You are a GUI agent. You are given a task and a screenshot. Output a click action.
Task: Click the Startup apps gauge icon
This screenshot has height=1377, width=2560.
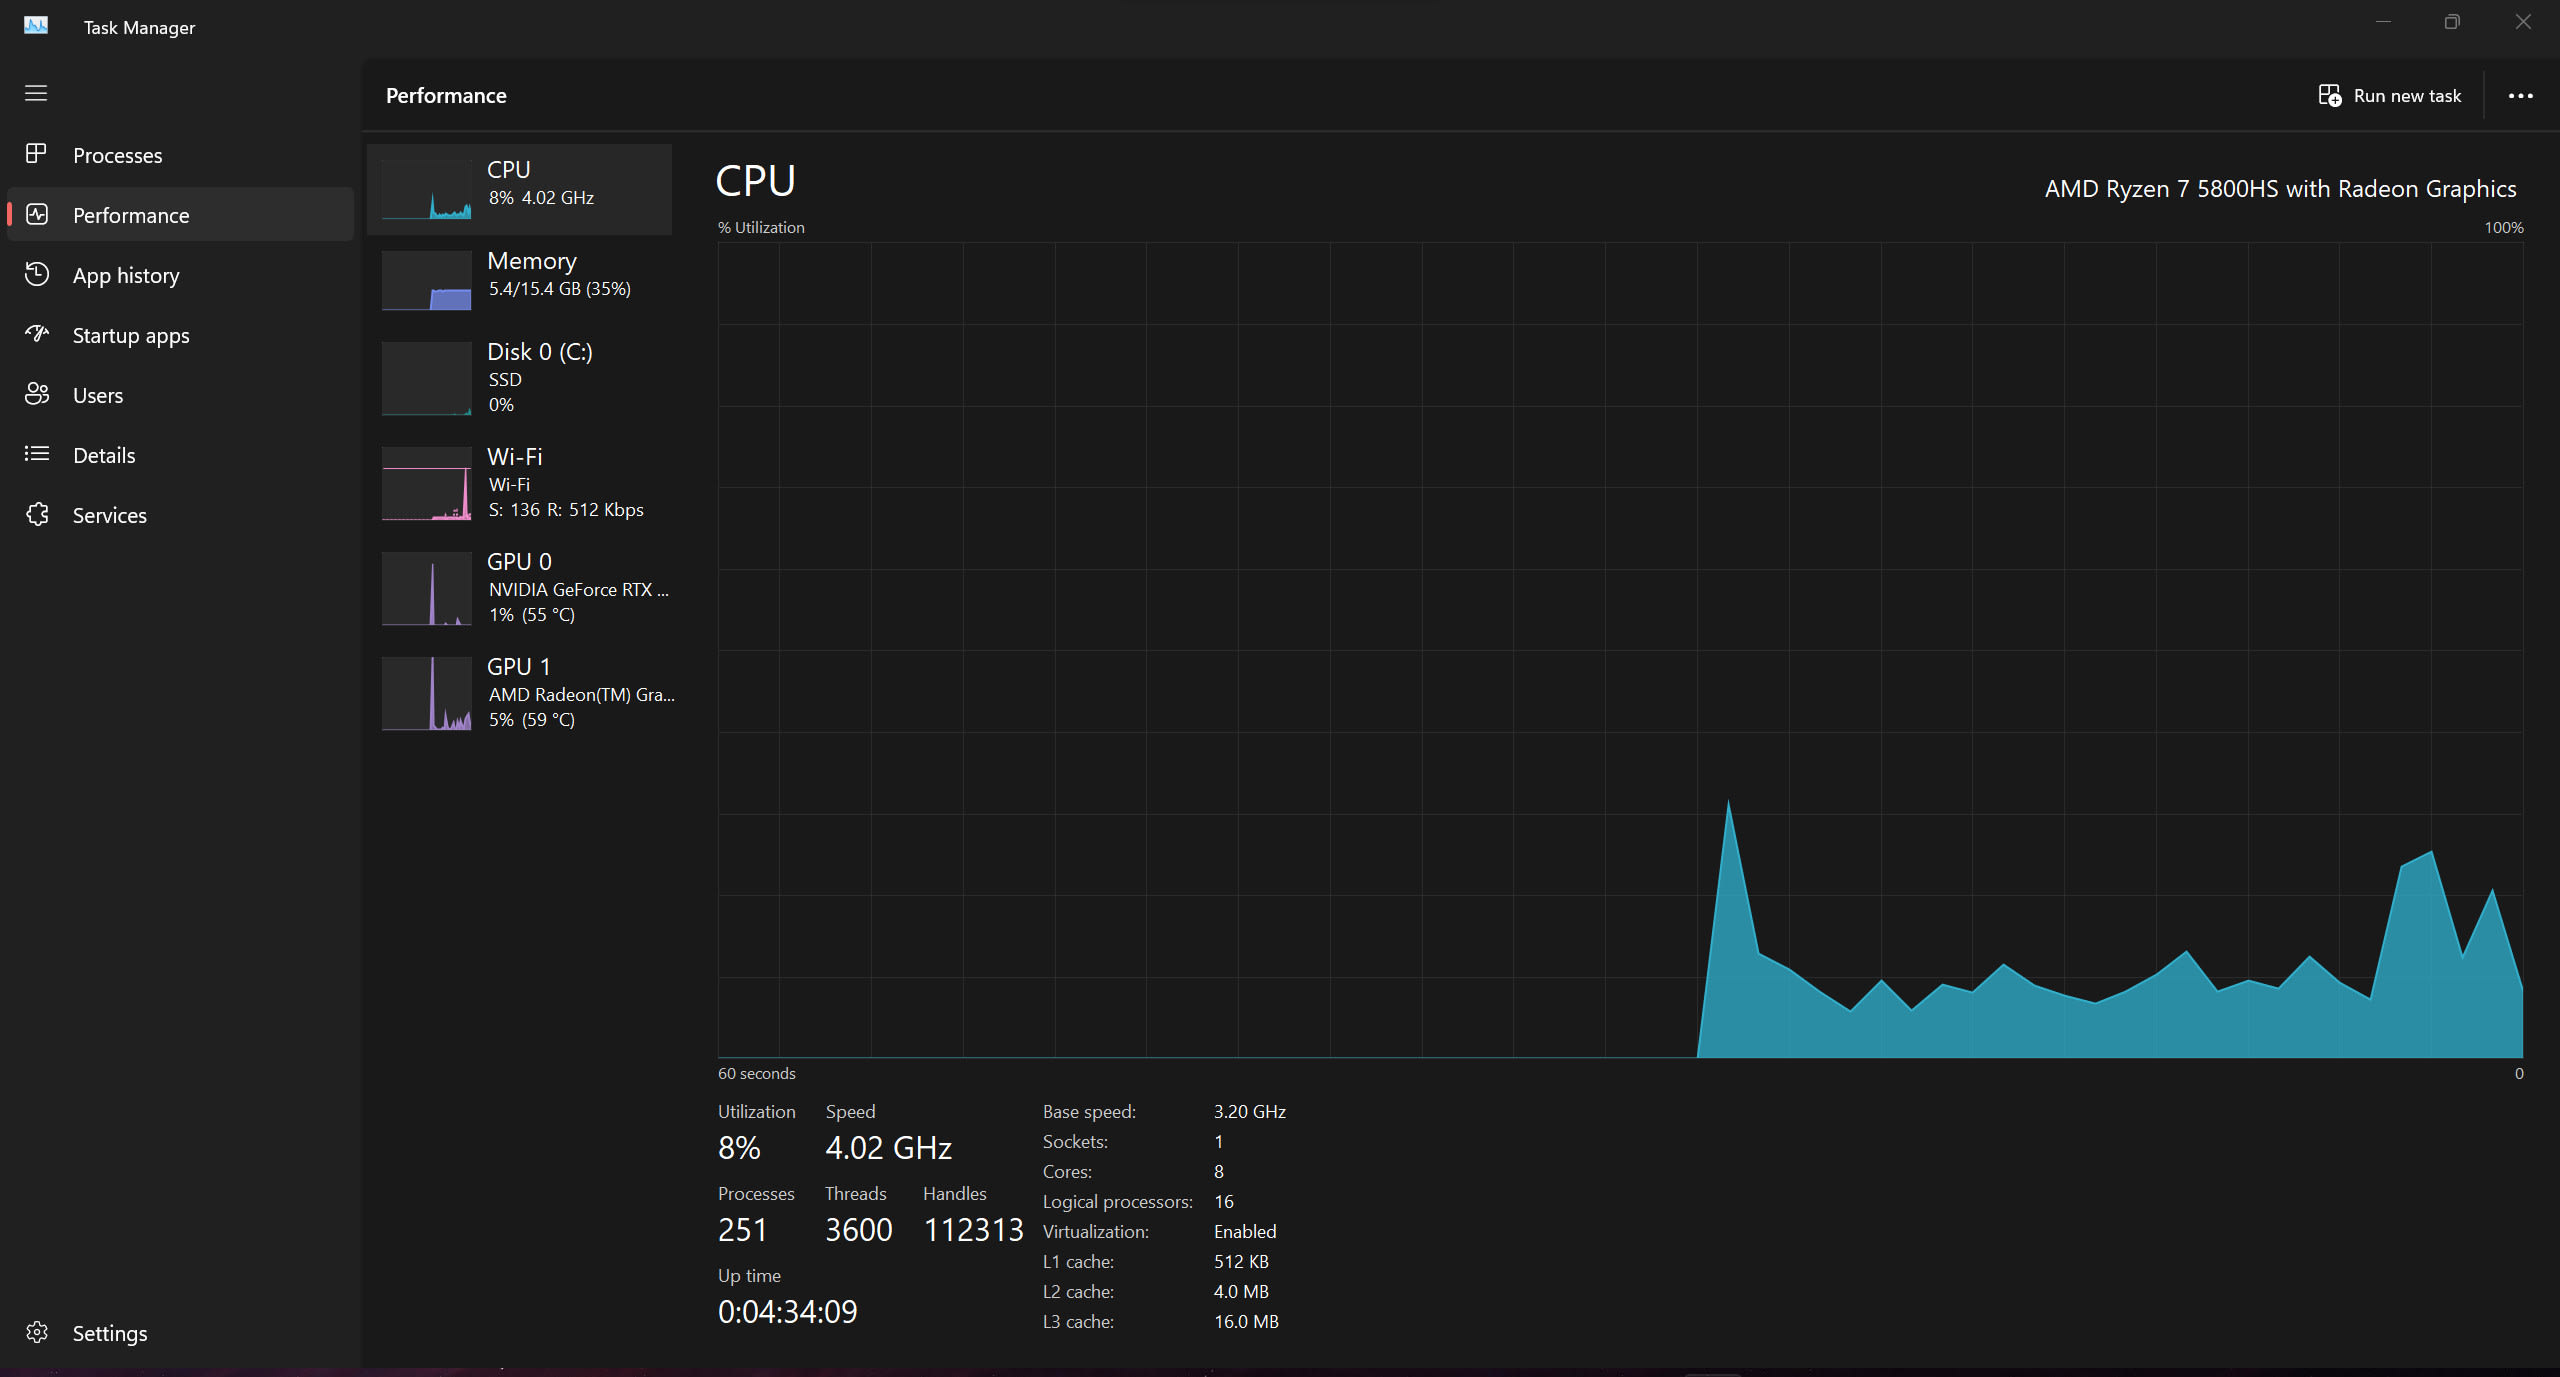37,334
